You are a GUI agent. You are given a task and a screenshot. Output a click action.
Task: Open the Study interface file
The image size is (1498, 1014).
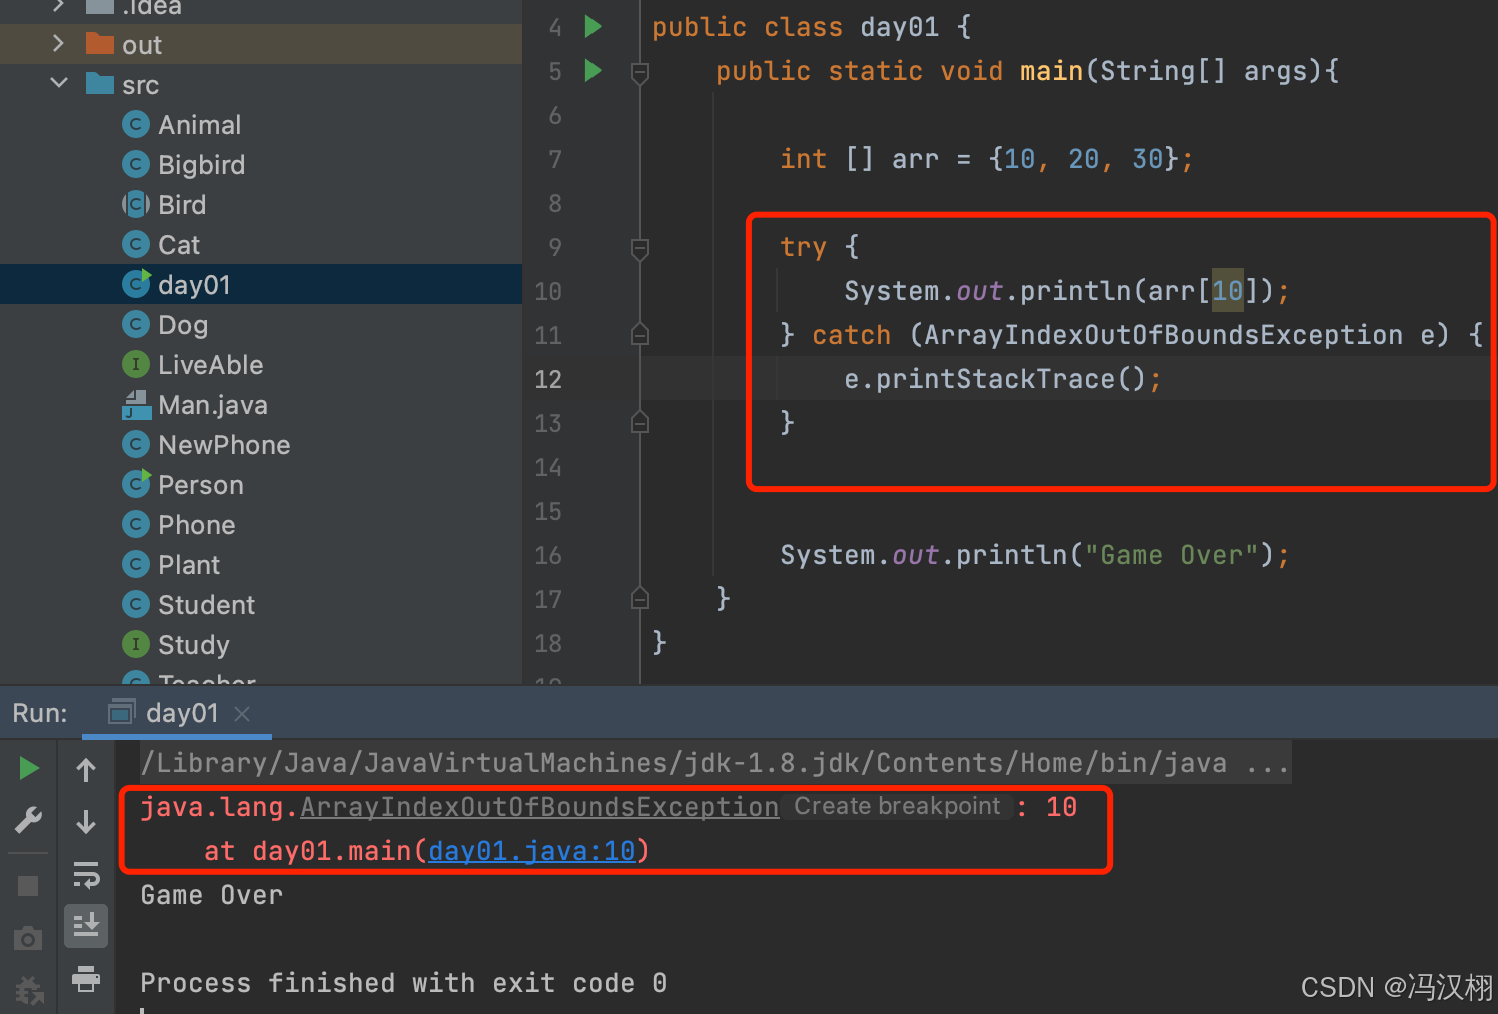[x=193, y=645]
